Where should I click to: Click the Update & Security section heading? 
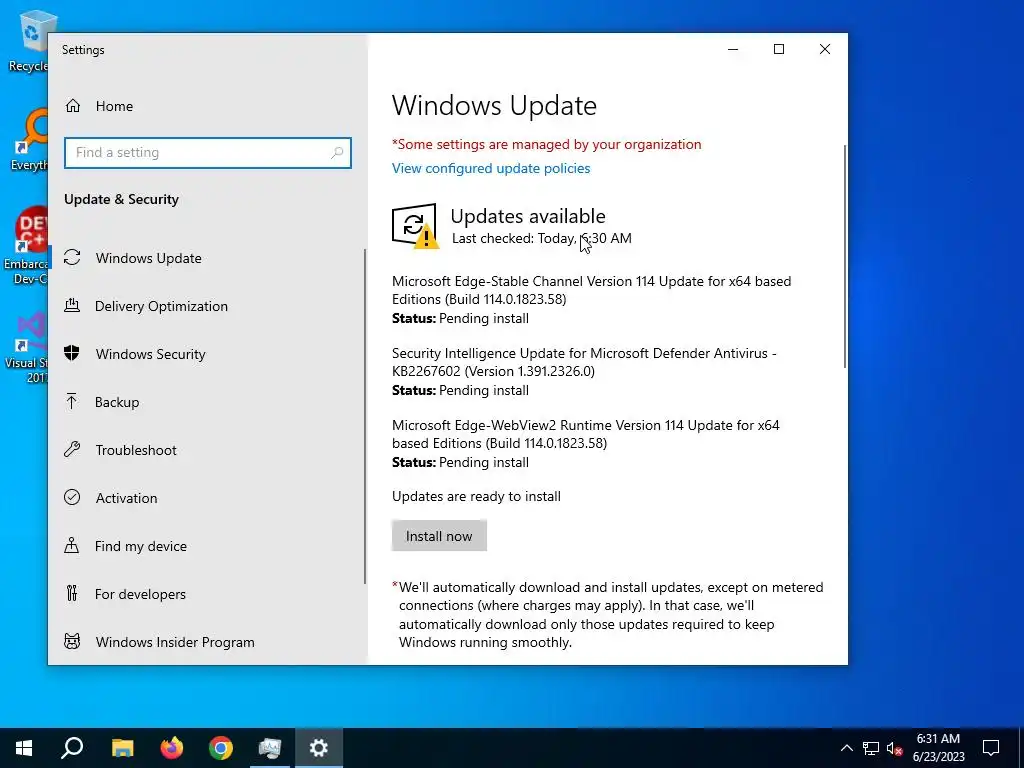[121, 200]
